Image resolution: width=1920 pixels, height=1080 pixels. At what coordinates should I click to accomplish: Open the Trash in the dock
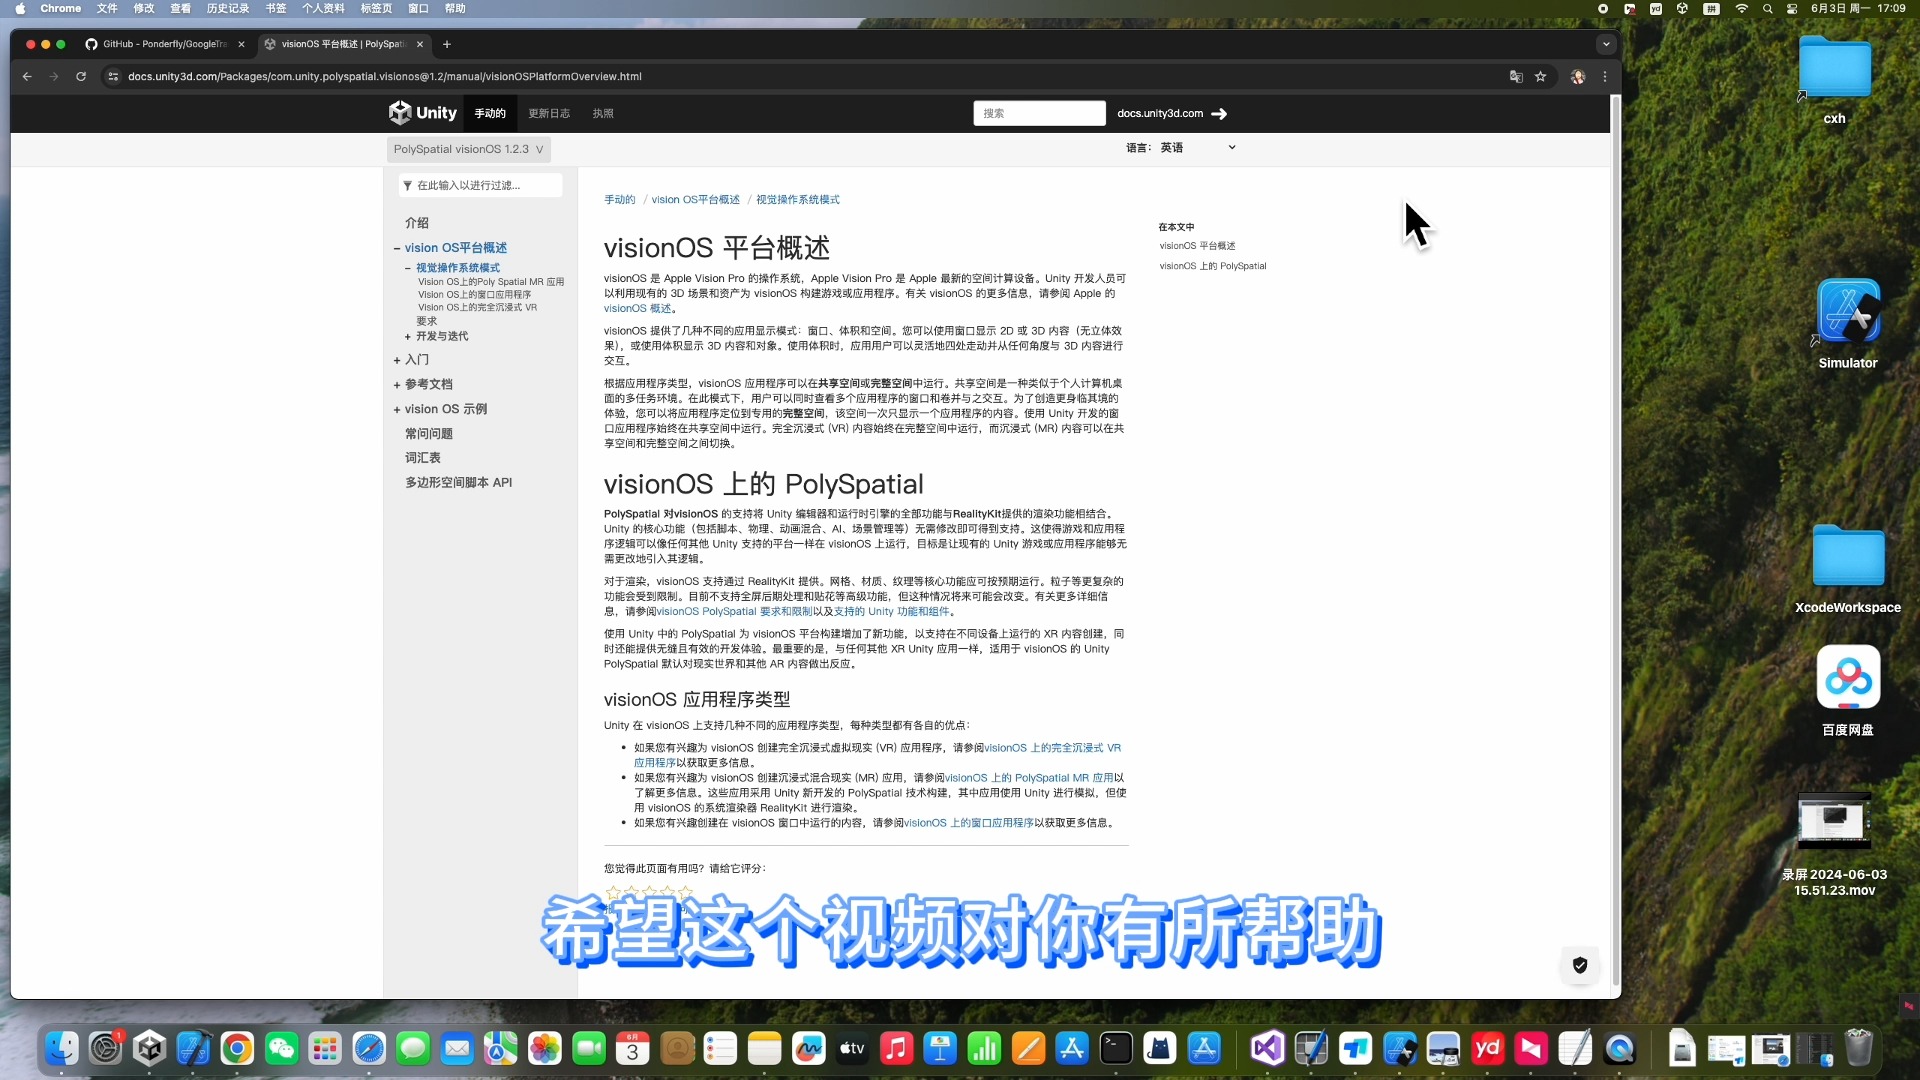tap(1858, 1048)
